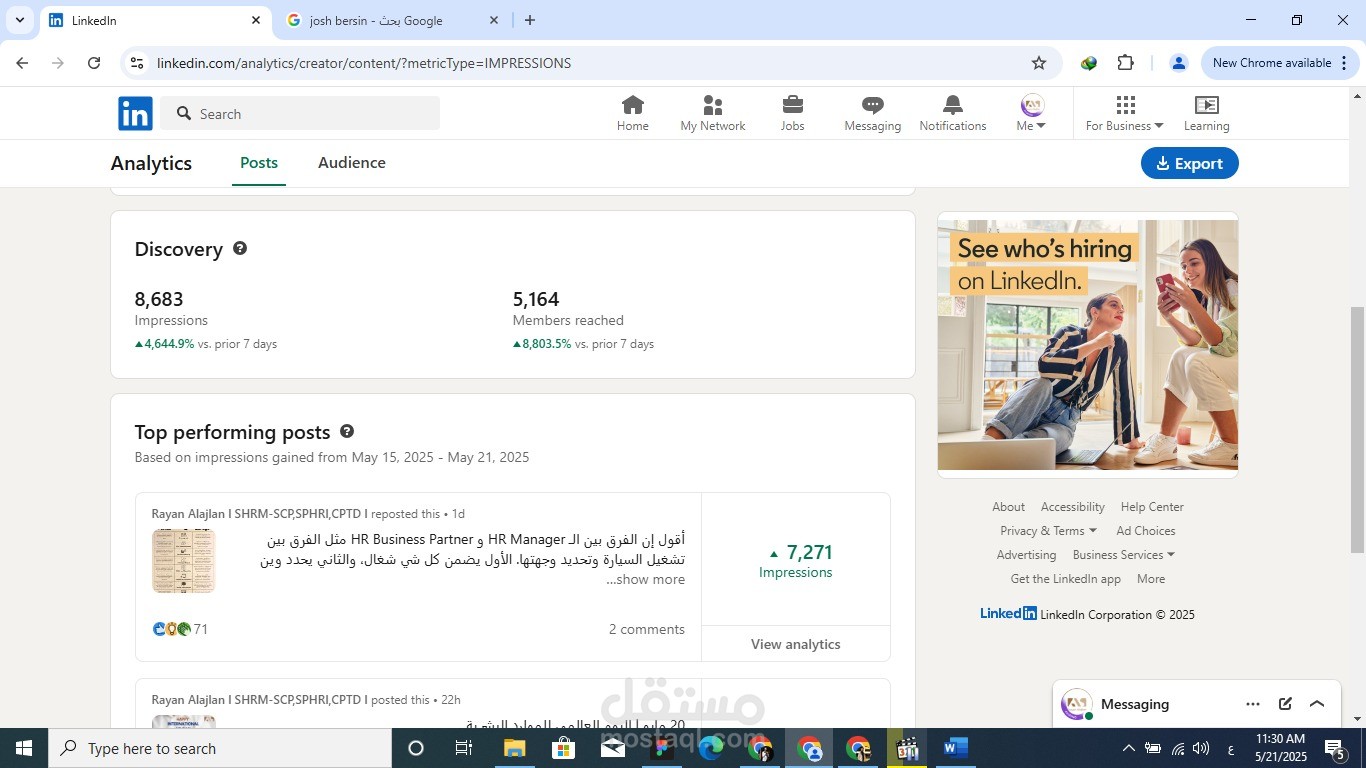The image size is (1366, 768).
Task: Export the analytics data
Action: pos(1189,163)
